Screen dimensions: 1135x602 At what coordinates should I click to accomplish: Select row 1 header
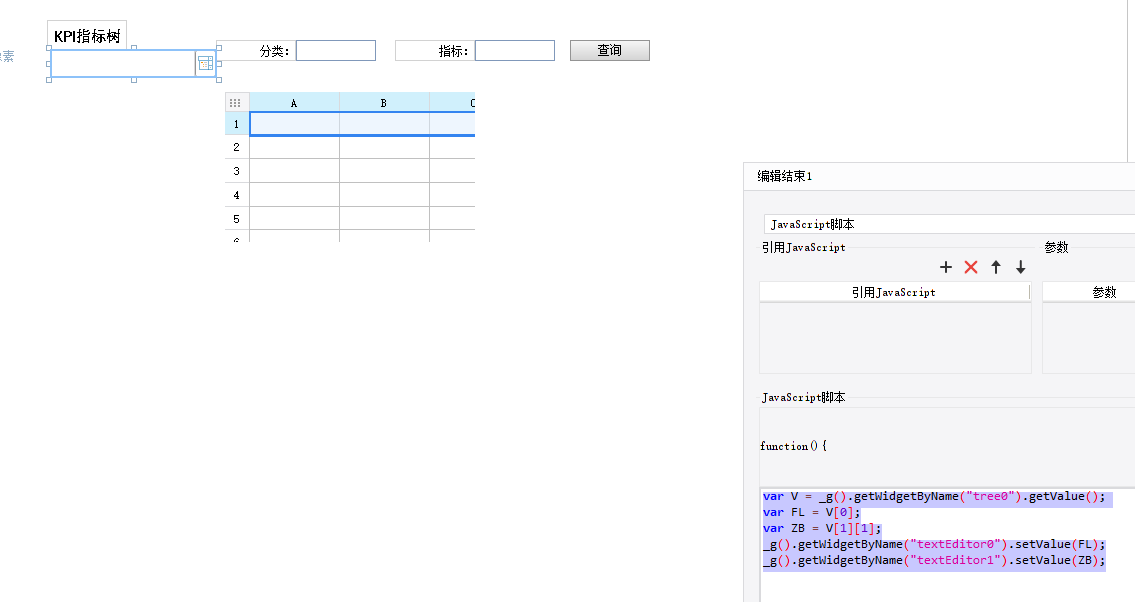point(237,124)
